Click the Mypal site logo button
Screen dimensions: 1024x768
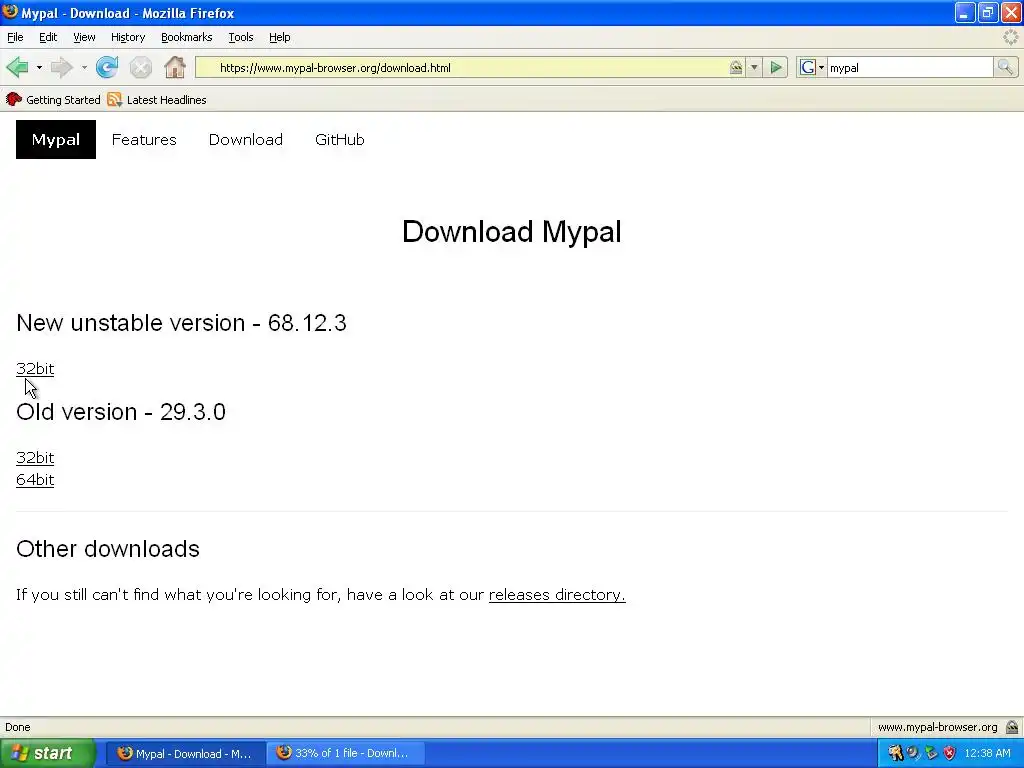click(56, 139)
